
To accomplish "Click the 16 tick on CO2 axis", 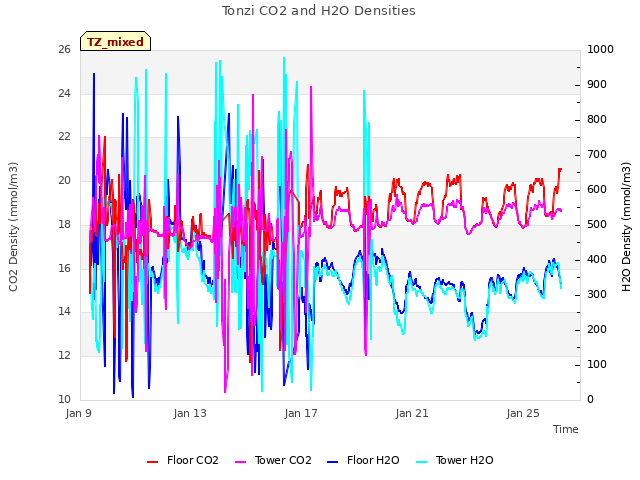I will [x=64, y=268].
